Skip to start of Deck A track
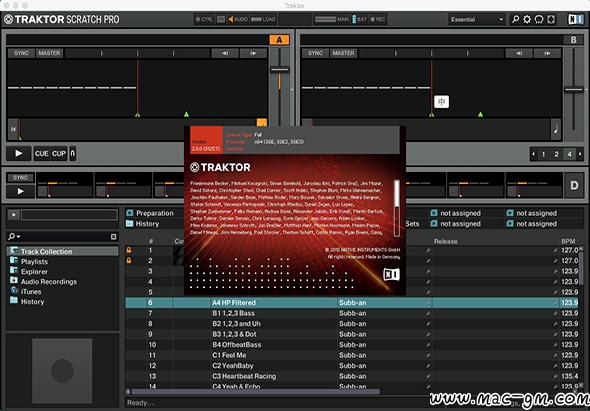Screen dimensions: 590x411 coord(13,129)
